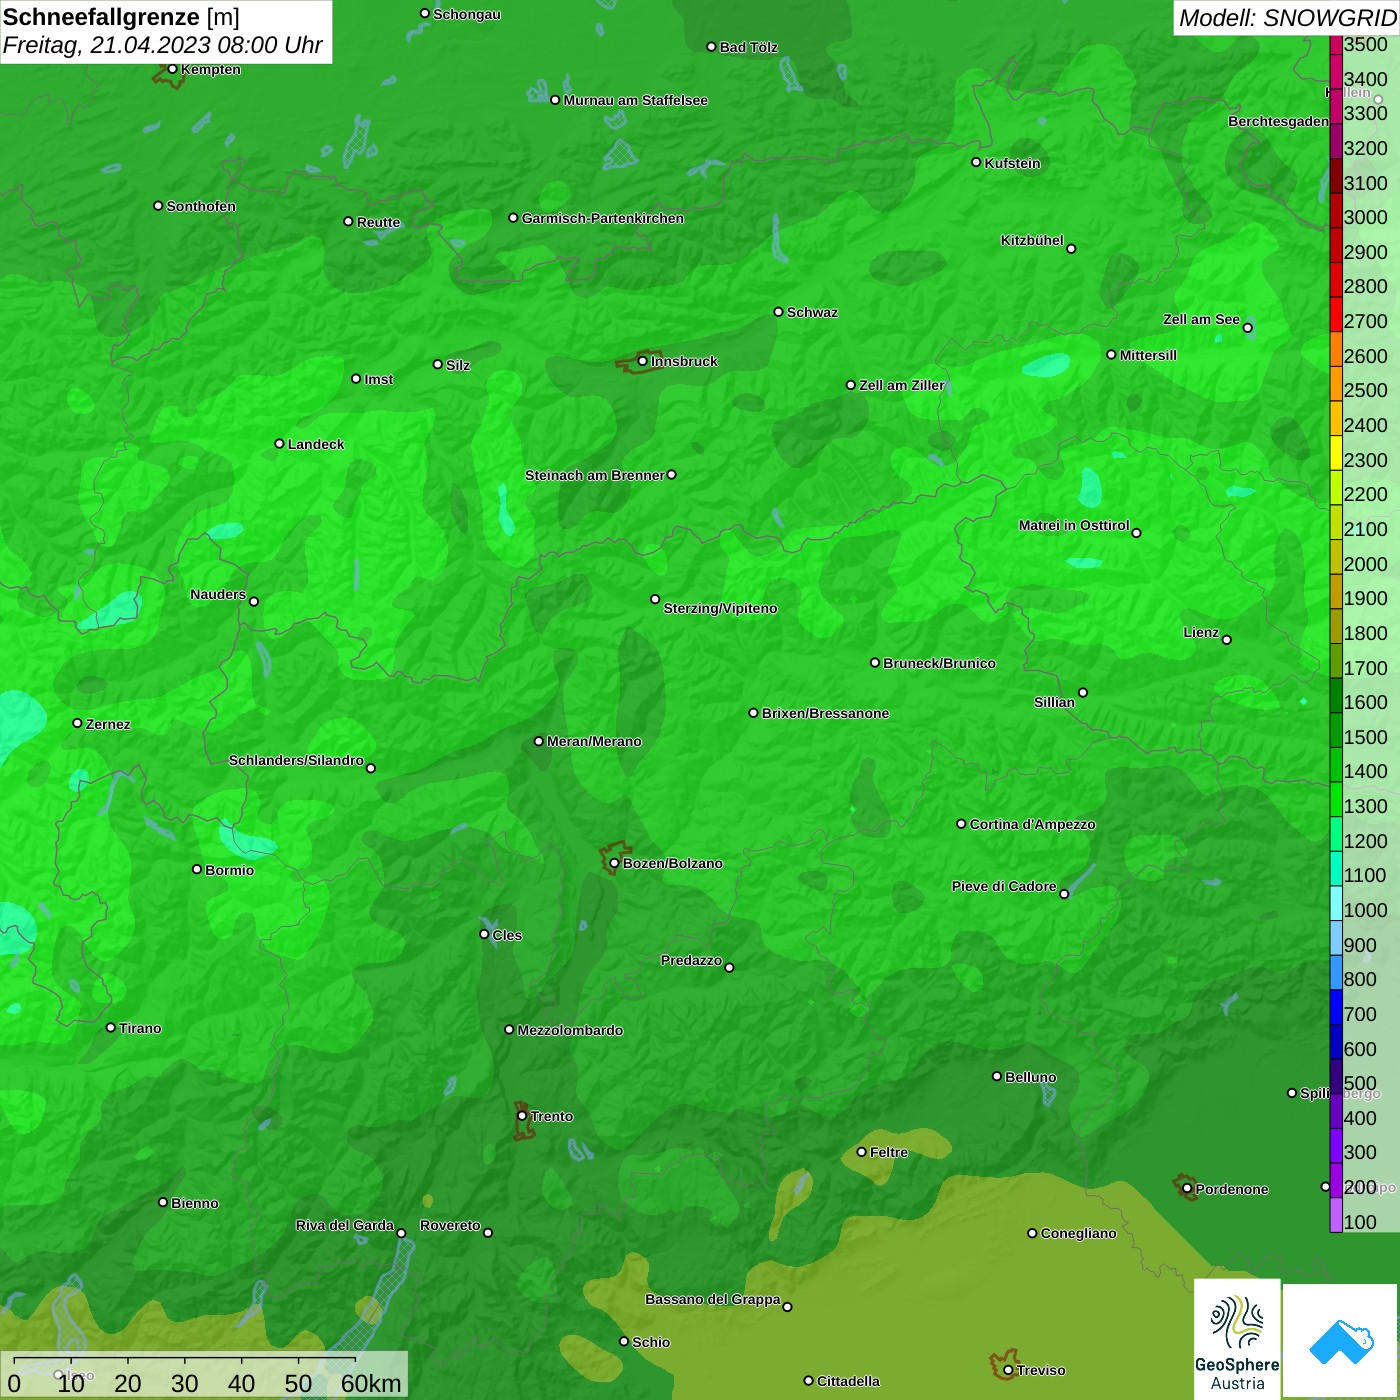The image size is (1400, 1400).
Task: Select the Pordenone marker dot
Action: coord(1187,1189)
